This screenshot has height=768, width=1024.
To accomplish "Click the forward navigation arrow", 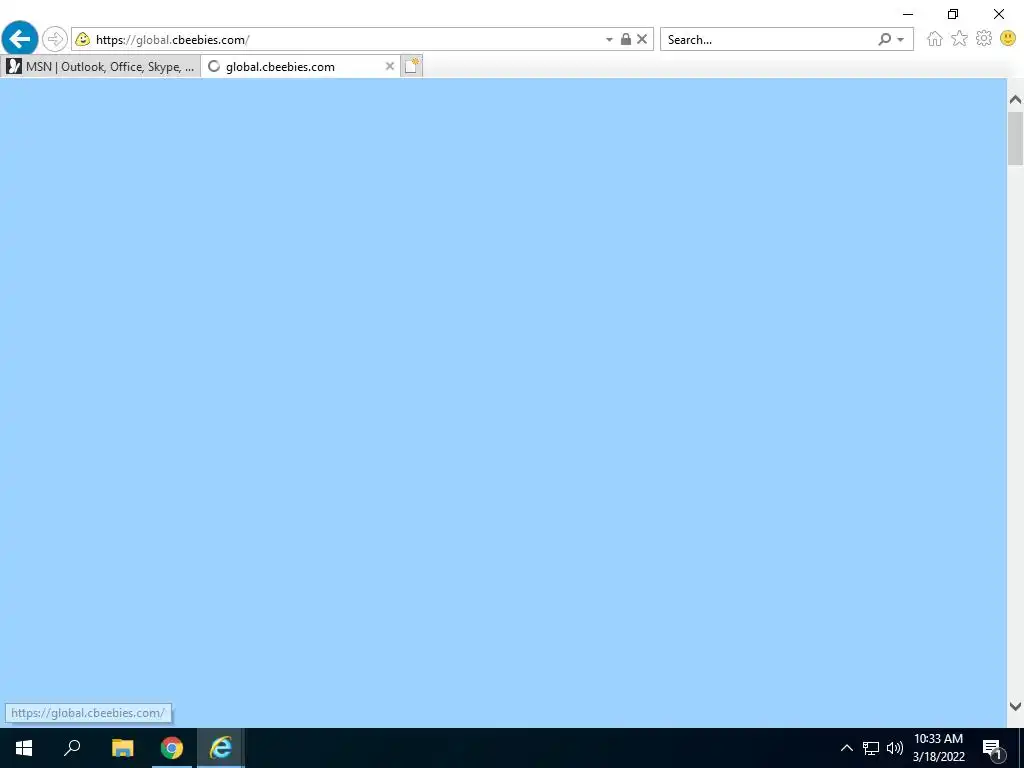I will pyautogui.click(x=55, y=39).
